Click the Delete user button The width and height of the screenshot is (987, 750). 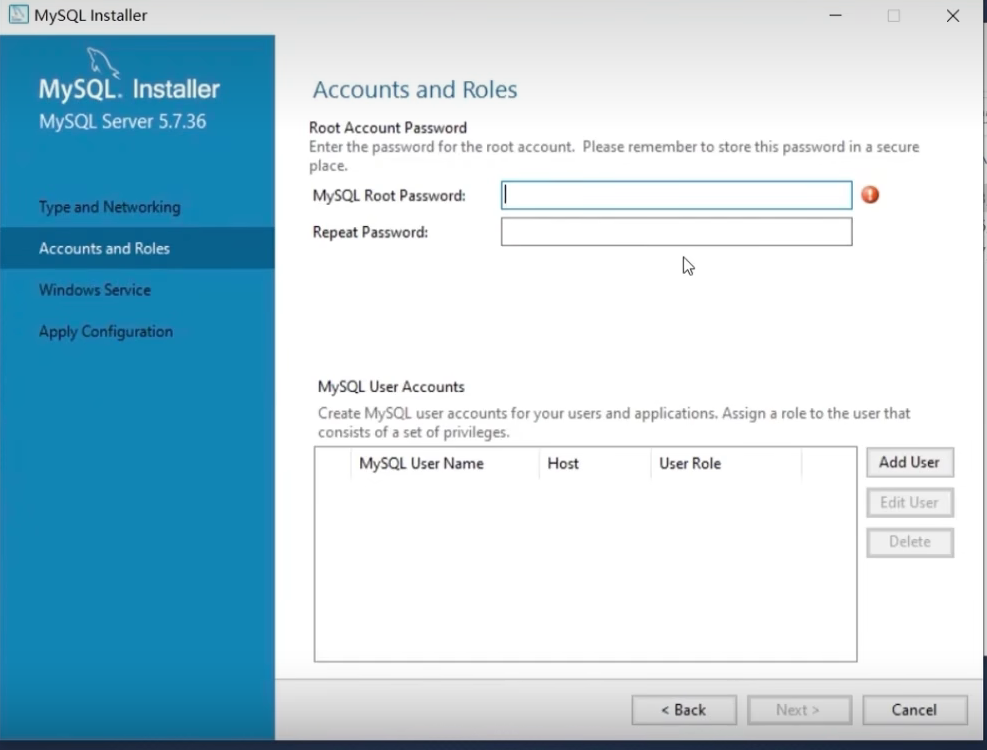pyautogui.click(x=910, y=542)
